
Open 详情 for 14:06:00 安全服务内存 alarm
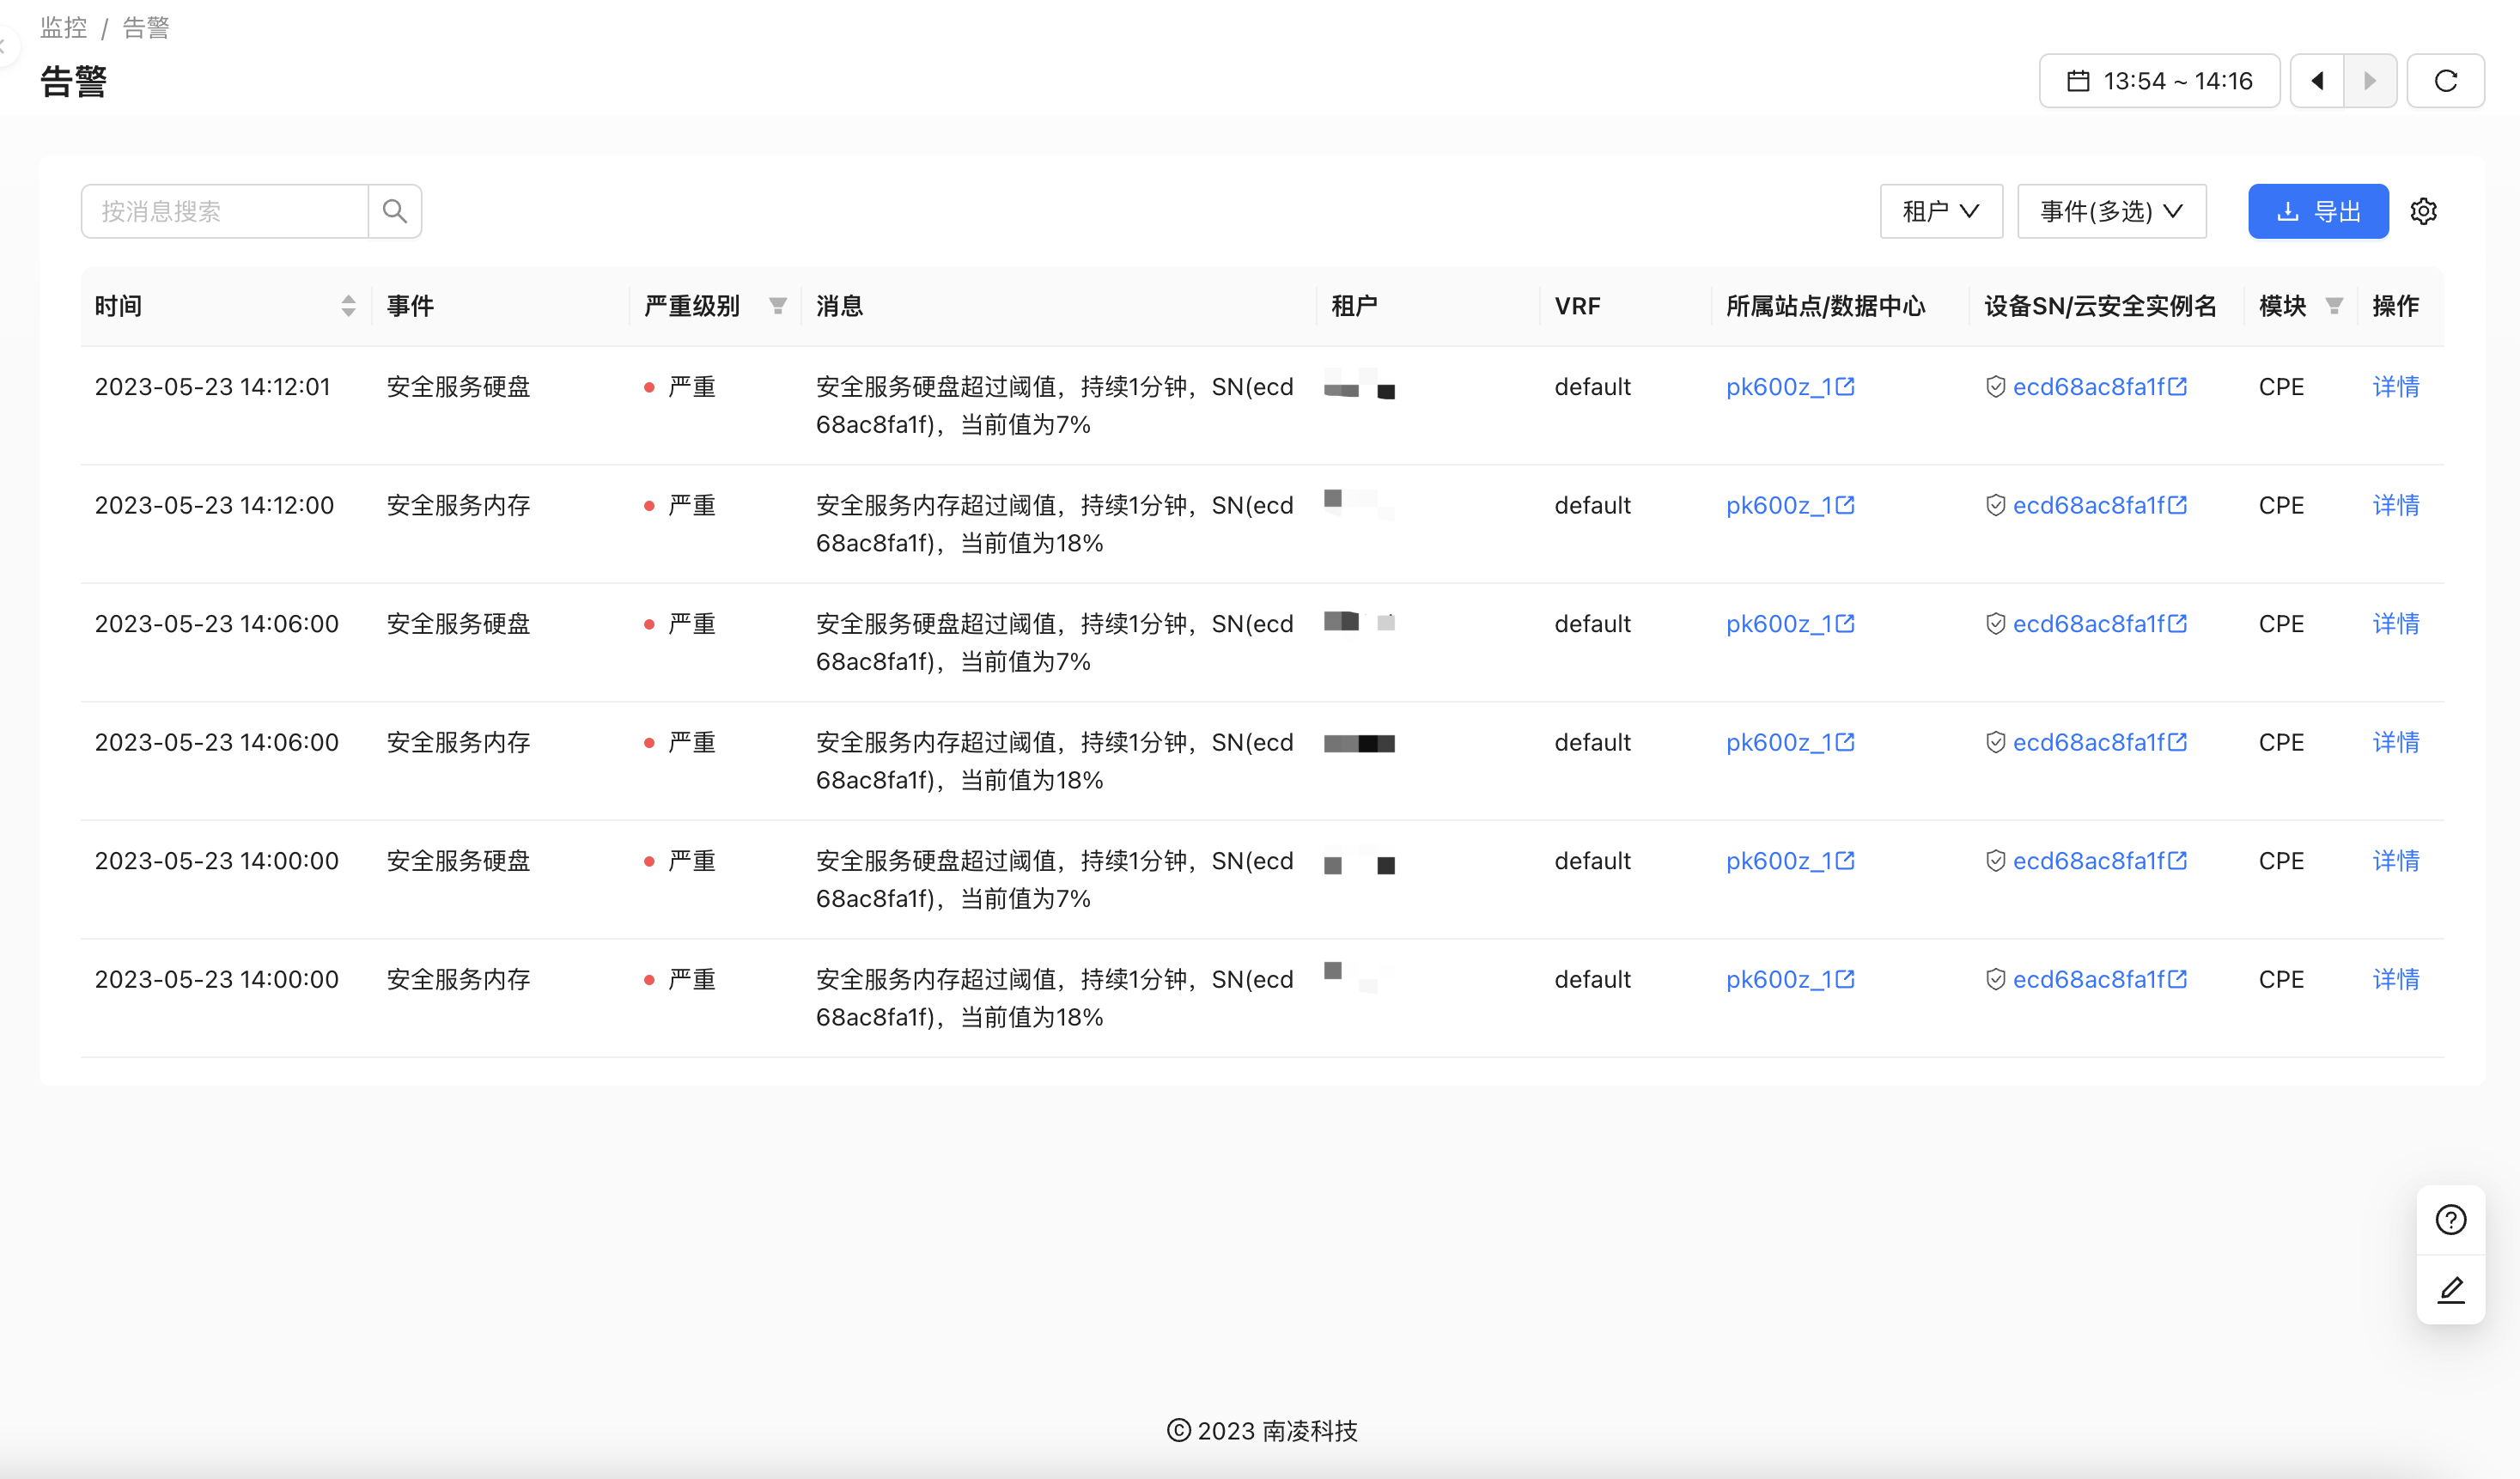[2395, 742]
